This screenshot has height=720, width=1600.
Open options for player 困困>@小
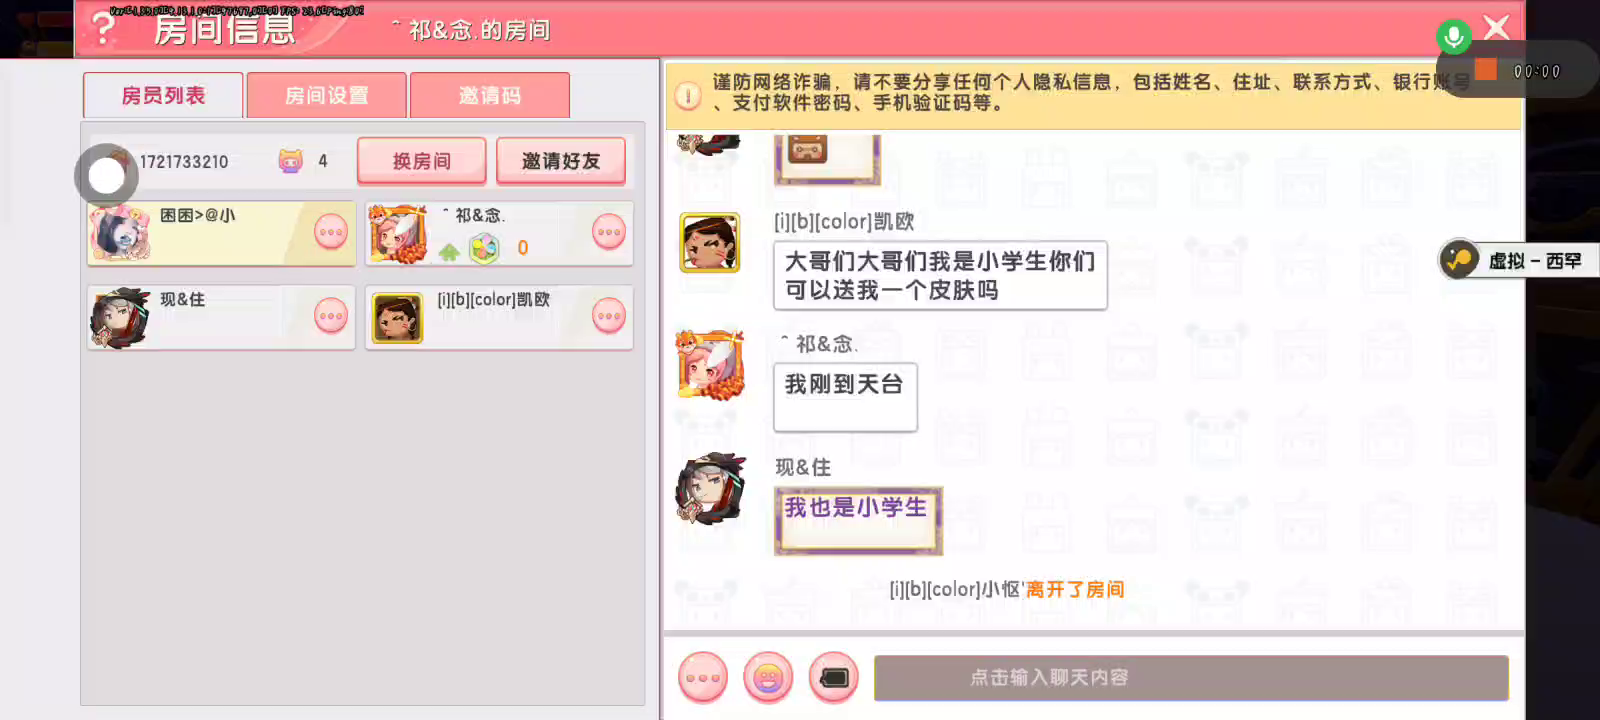click(331, 233)
